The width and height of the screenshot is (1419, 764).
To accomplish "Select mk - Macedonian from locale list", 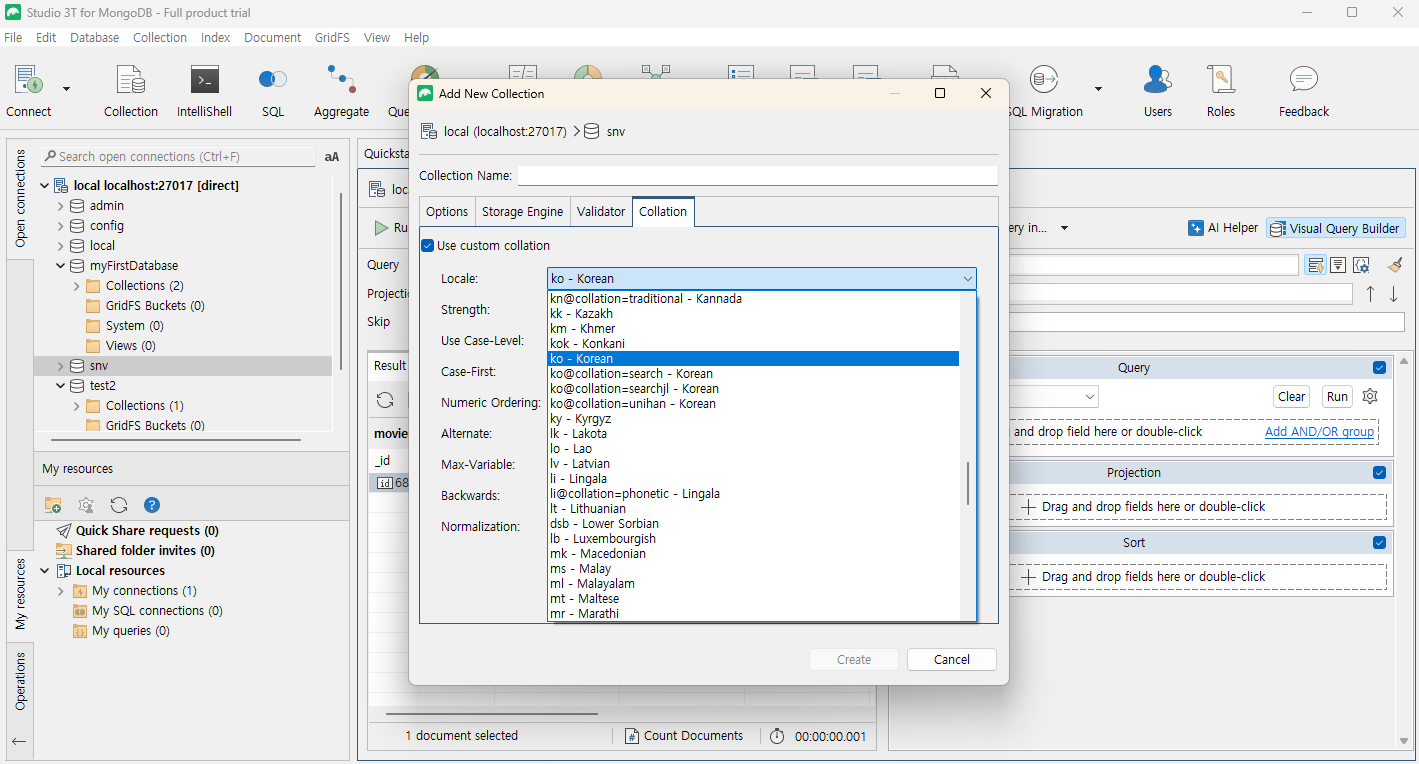I will click(753, 554).
